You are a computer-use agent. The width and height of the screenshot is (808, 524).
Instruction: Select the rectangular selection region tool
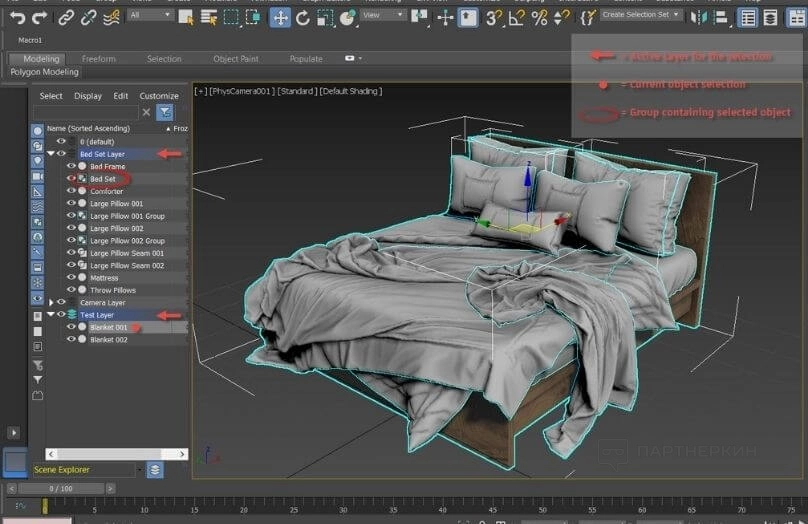[231, 17]
